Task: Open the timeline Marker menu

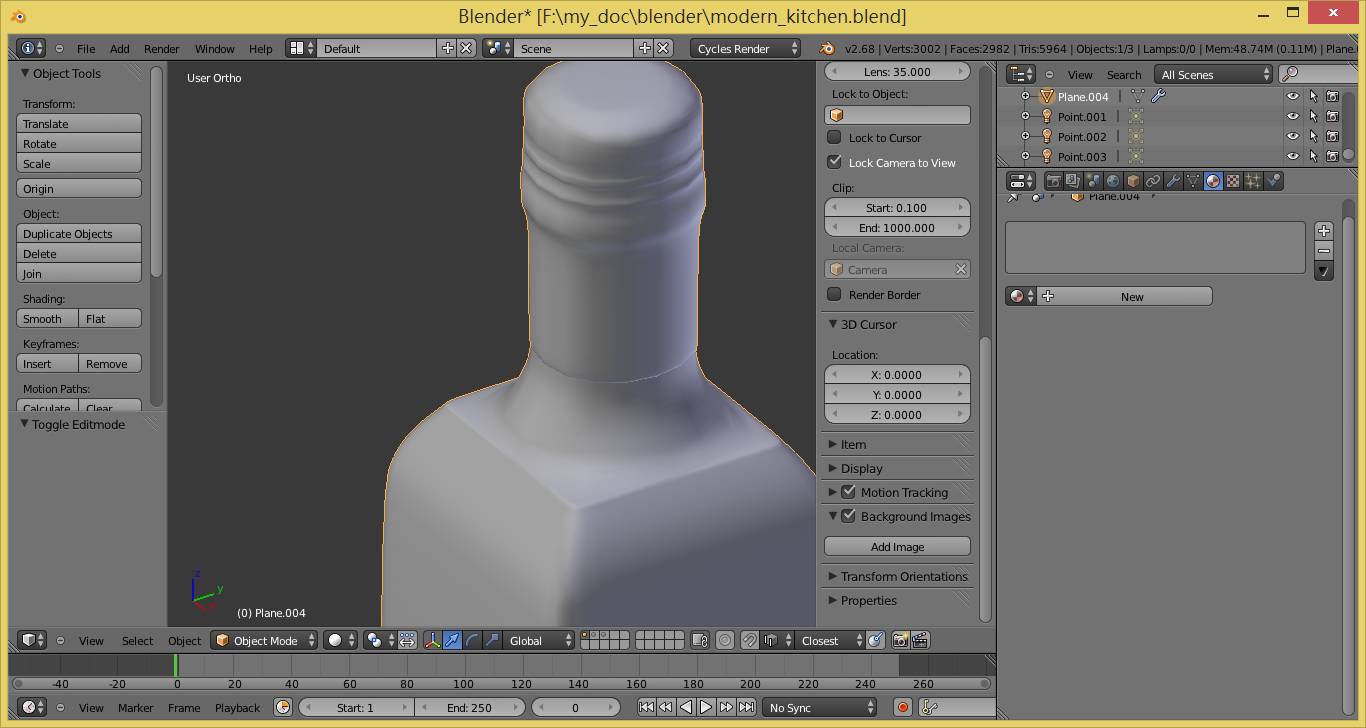Action: [135, 707]
